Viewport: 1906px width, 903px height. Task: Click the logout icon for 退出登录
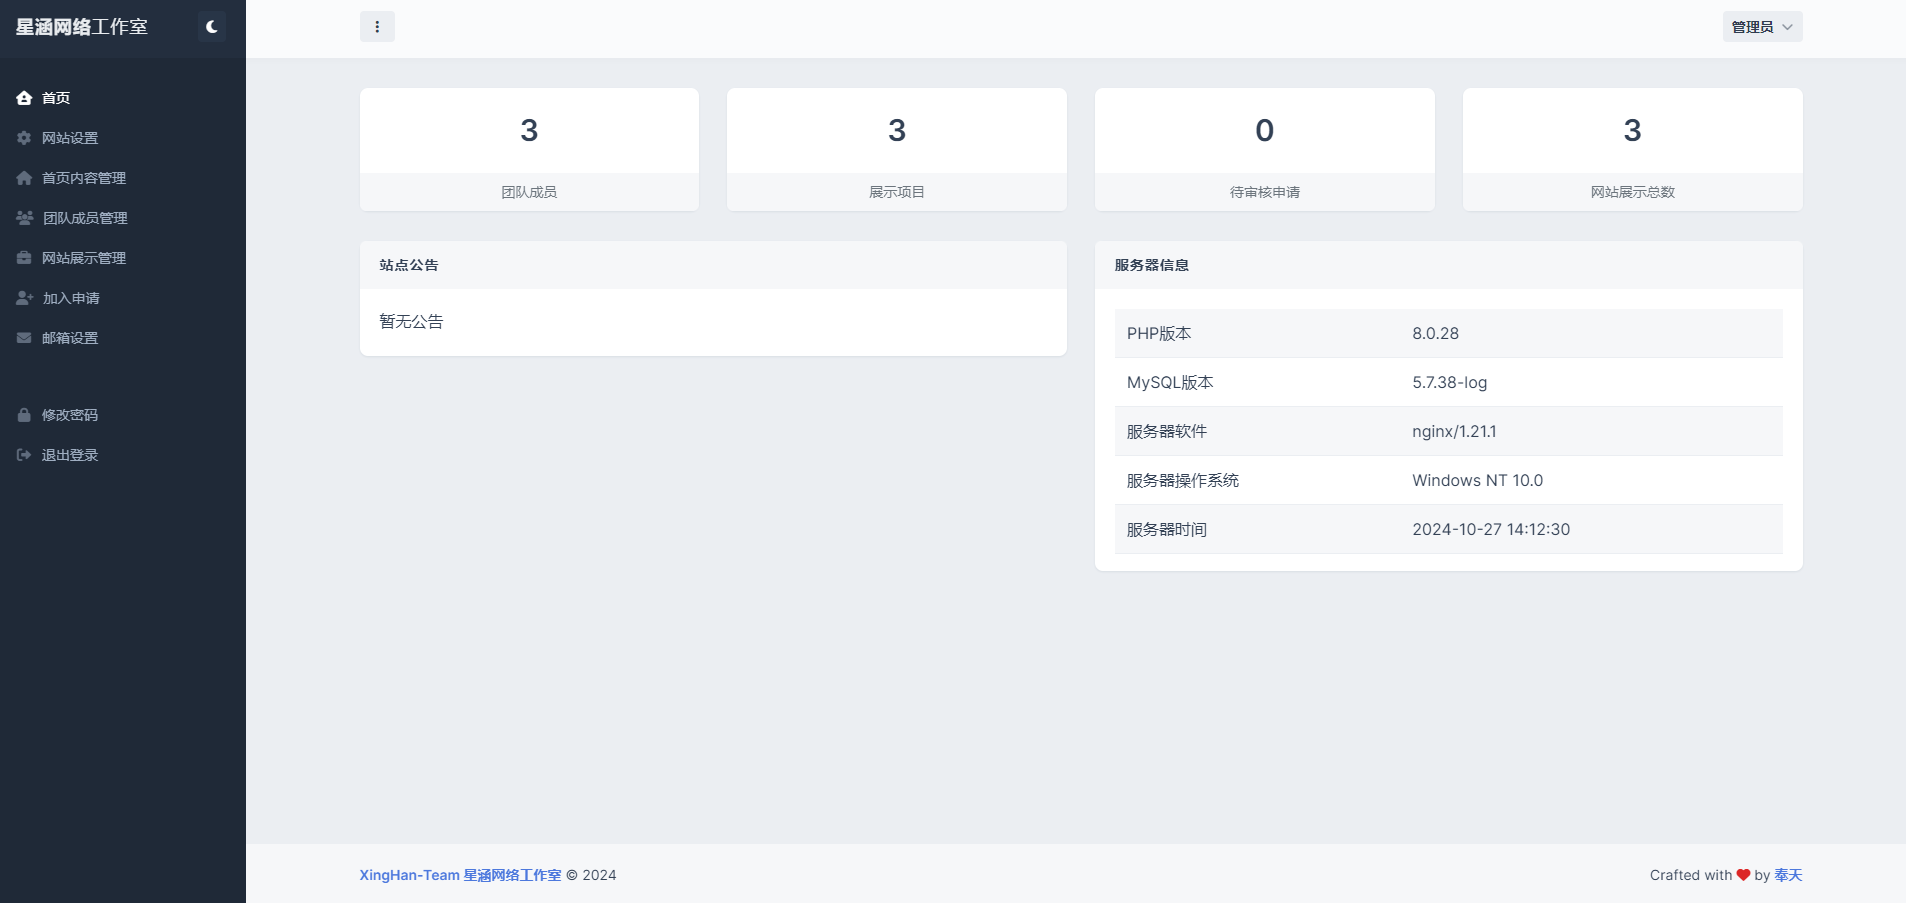(x=24, y=455)
